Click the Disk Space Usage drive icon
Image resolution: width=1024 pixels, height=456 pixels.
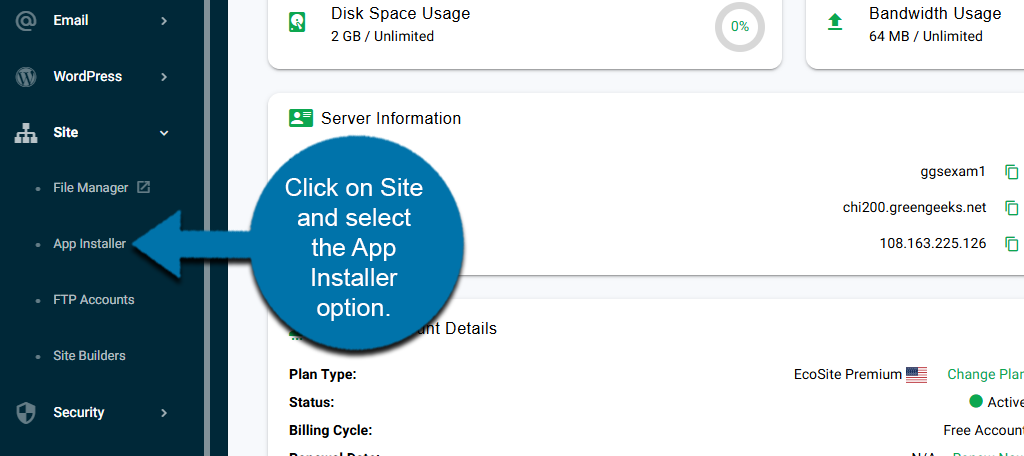297,23
